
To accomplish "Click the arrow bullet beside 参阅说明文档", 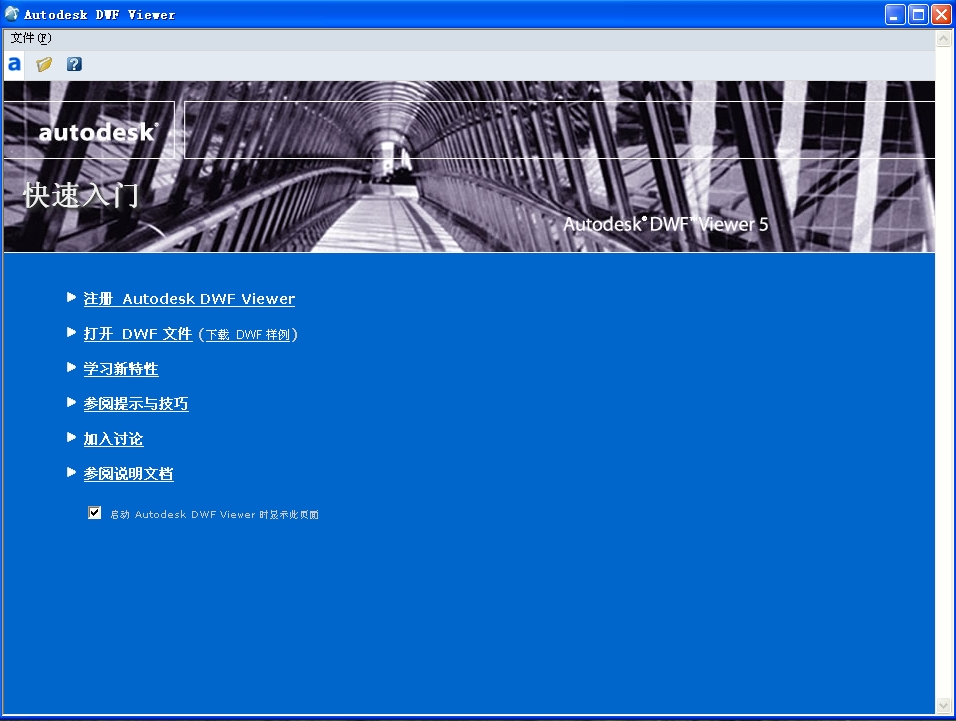I will coord(71,472).
